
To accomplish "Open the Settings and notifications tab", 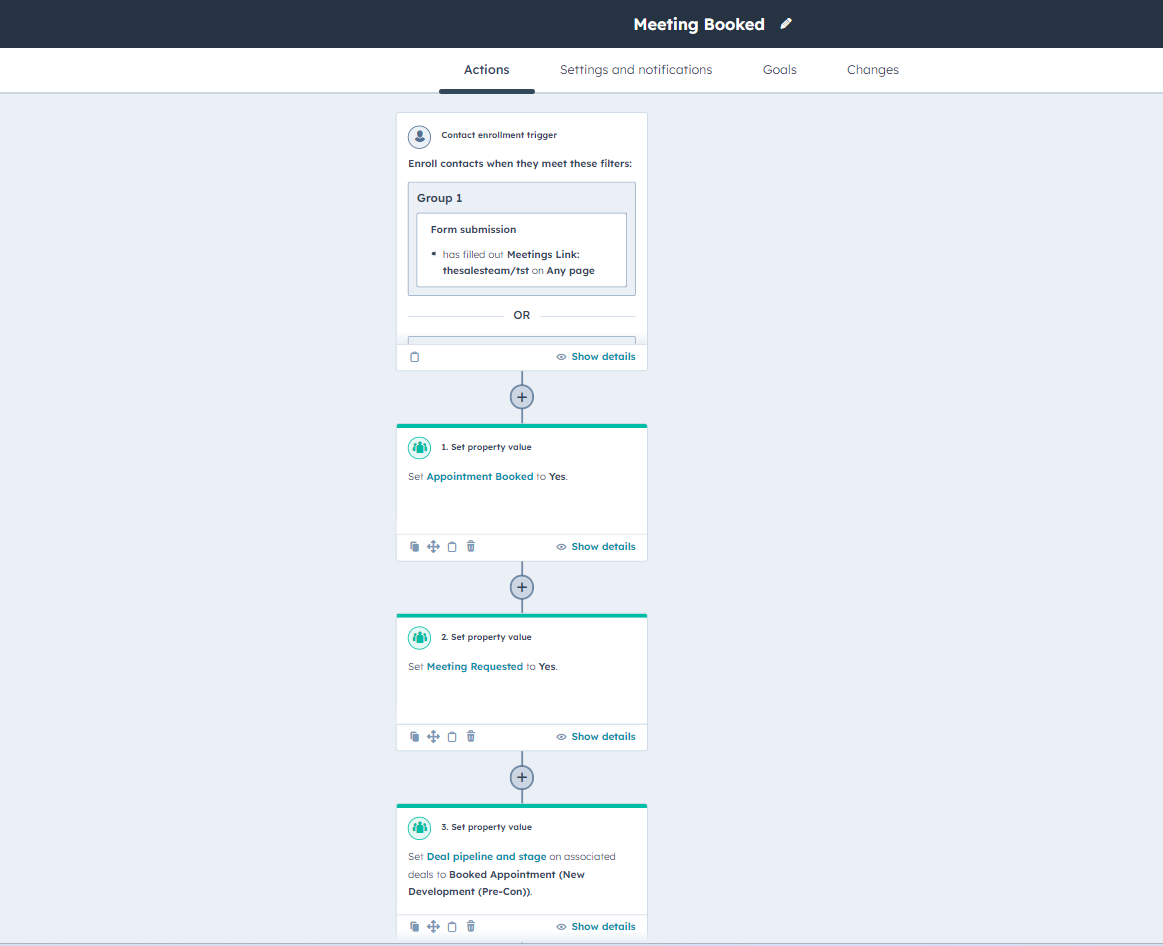I will [x=636, y=70].
